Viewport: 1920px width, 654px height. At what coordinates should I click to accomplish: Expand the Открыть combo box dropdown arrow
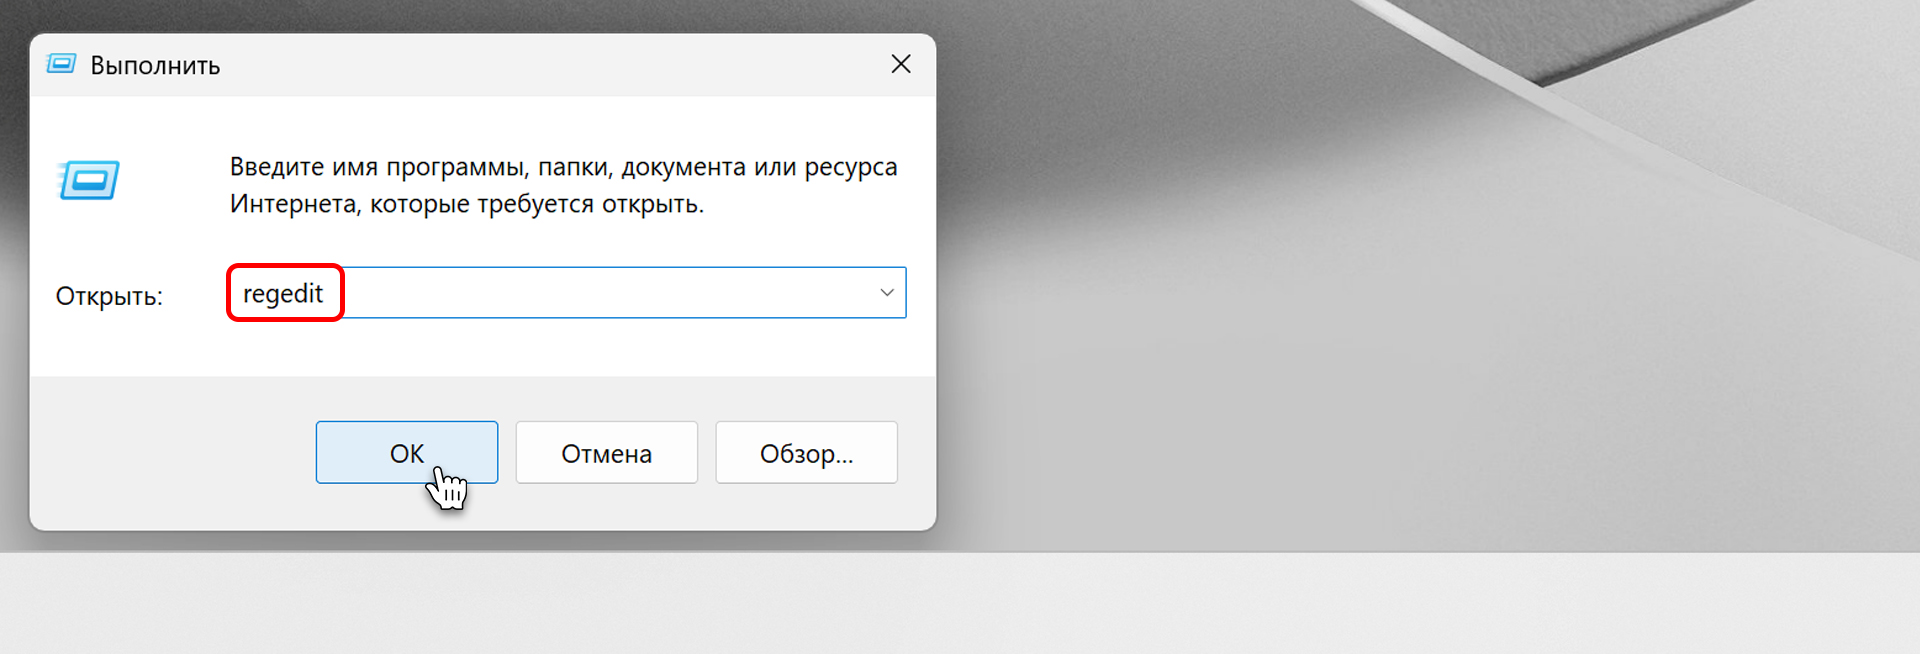point(886,293)
